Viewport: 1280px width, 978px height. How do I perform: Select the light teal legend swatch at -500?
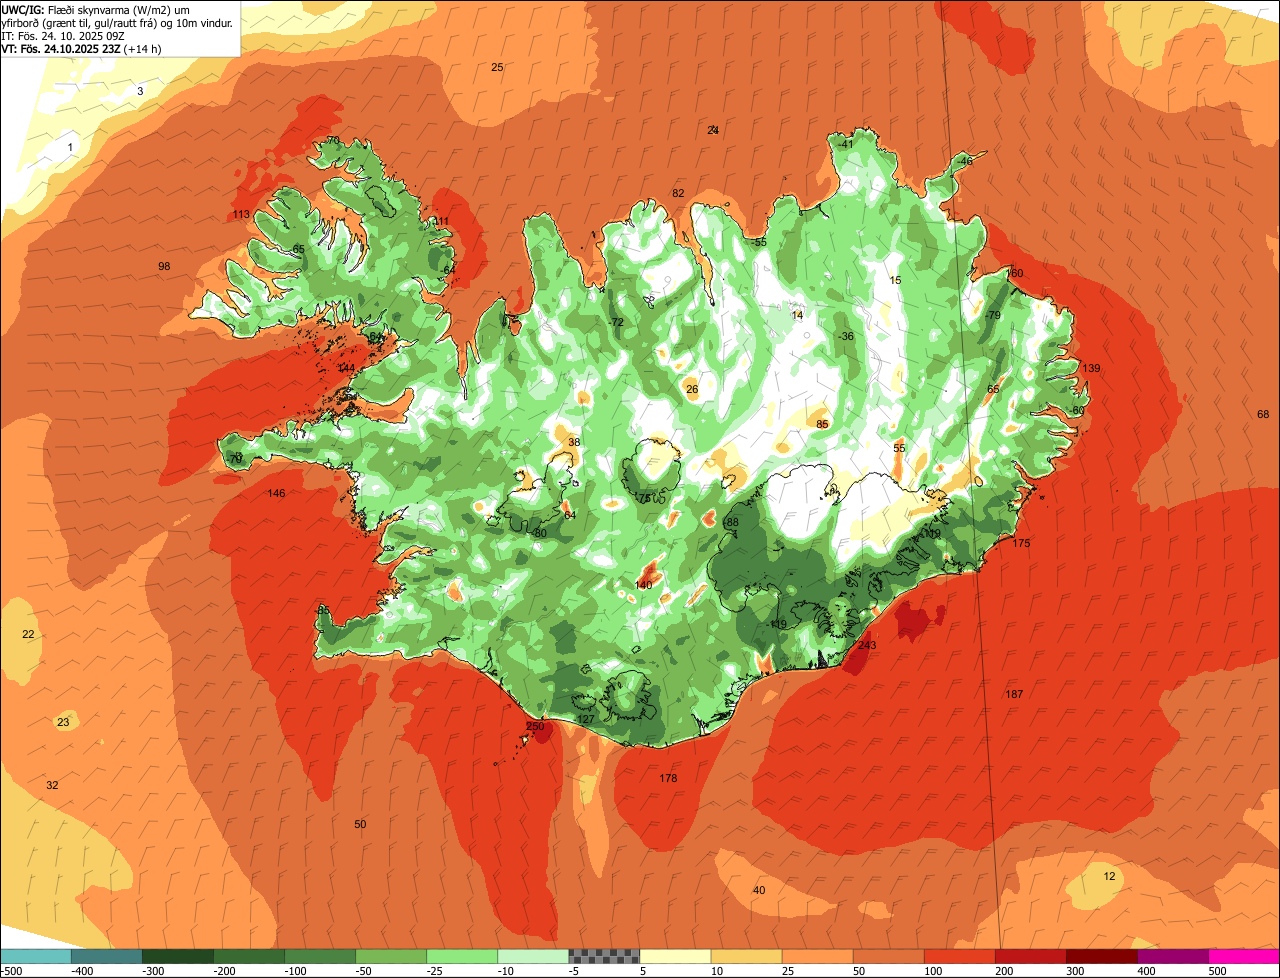35,956
